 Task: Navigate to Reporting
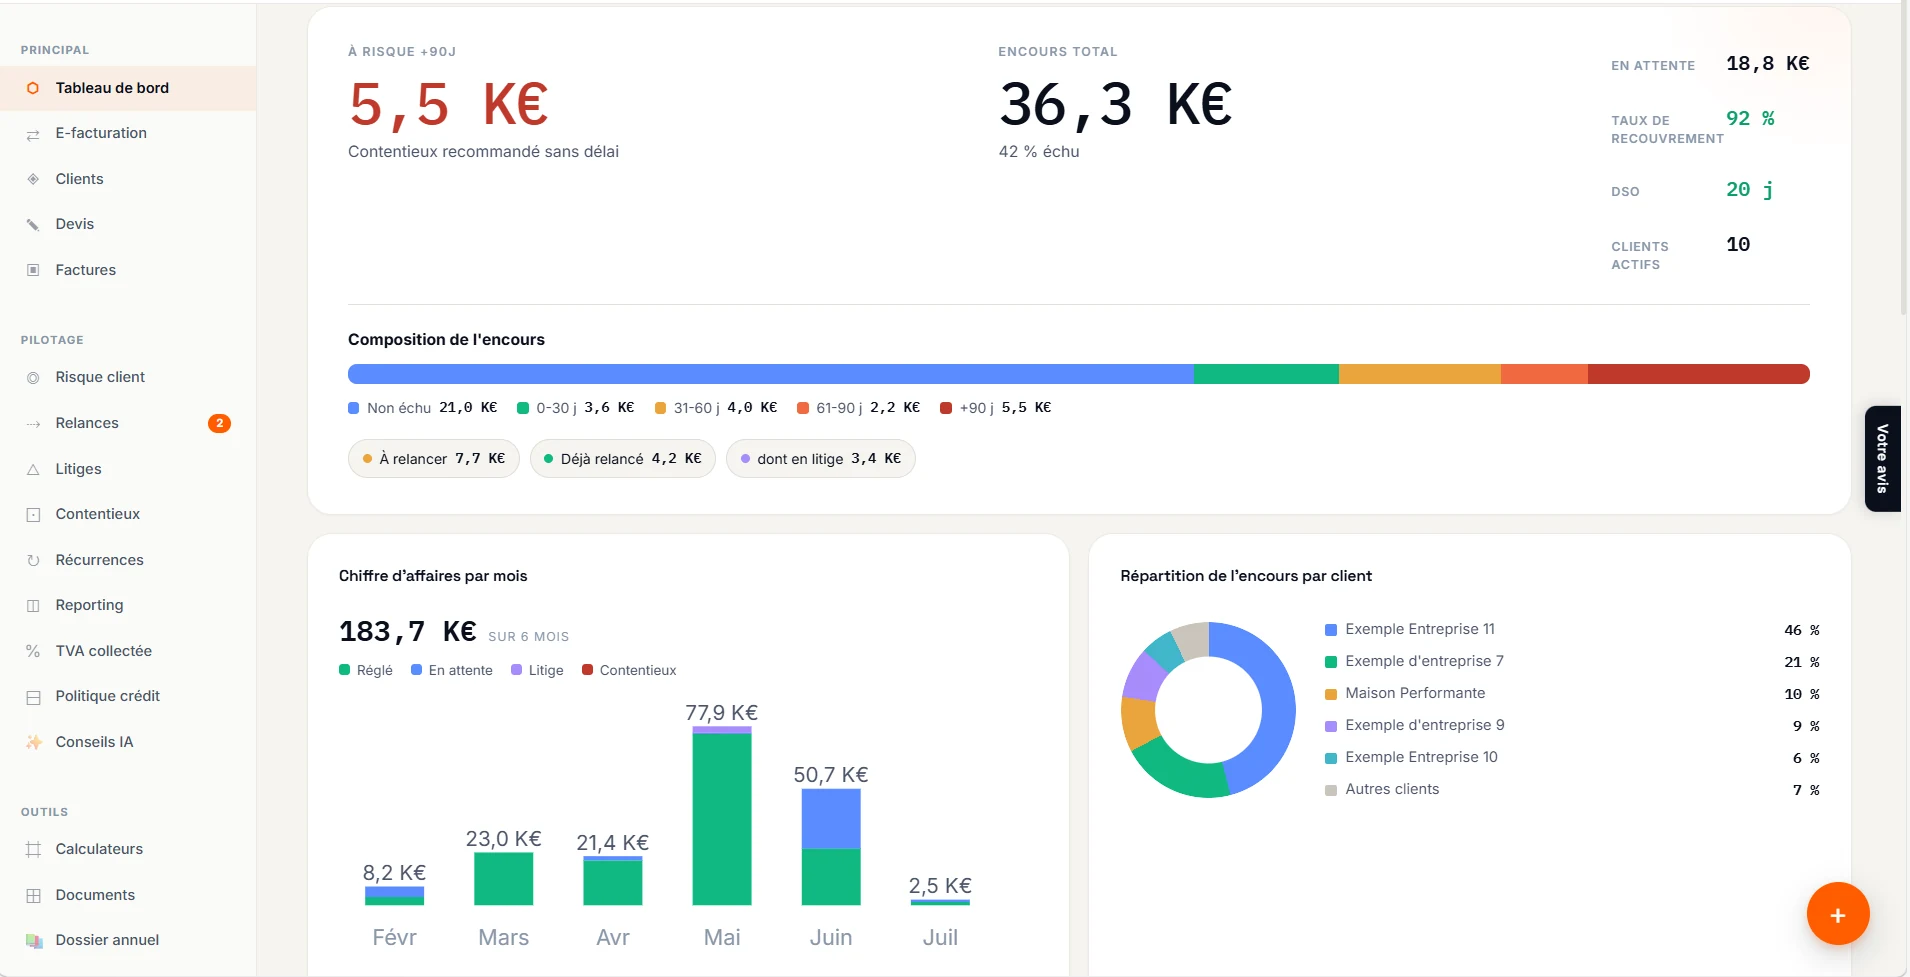[128, 605]
